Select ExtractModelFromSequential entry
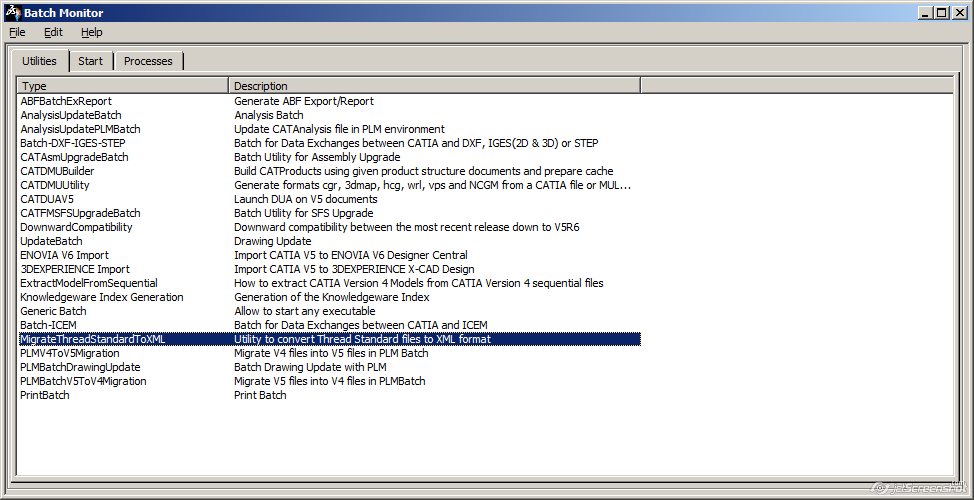The image size is (974, 500). point(89,283)
